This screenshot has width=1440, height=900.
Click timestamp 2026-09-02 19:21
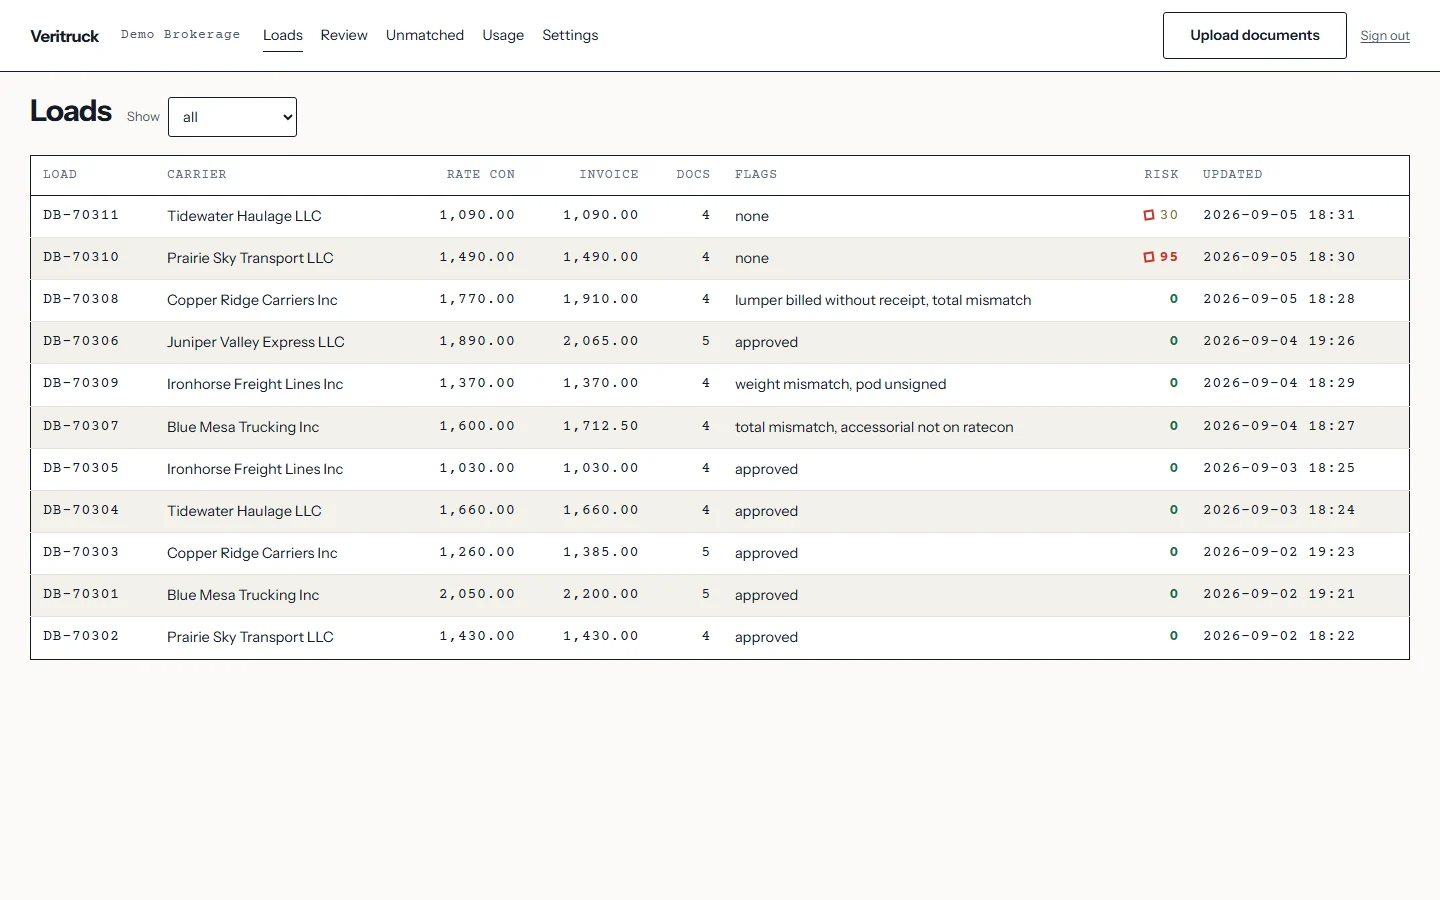coord(1279,594)
